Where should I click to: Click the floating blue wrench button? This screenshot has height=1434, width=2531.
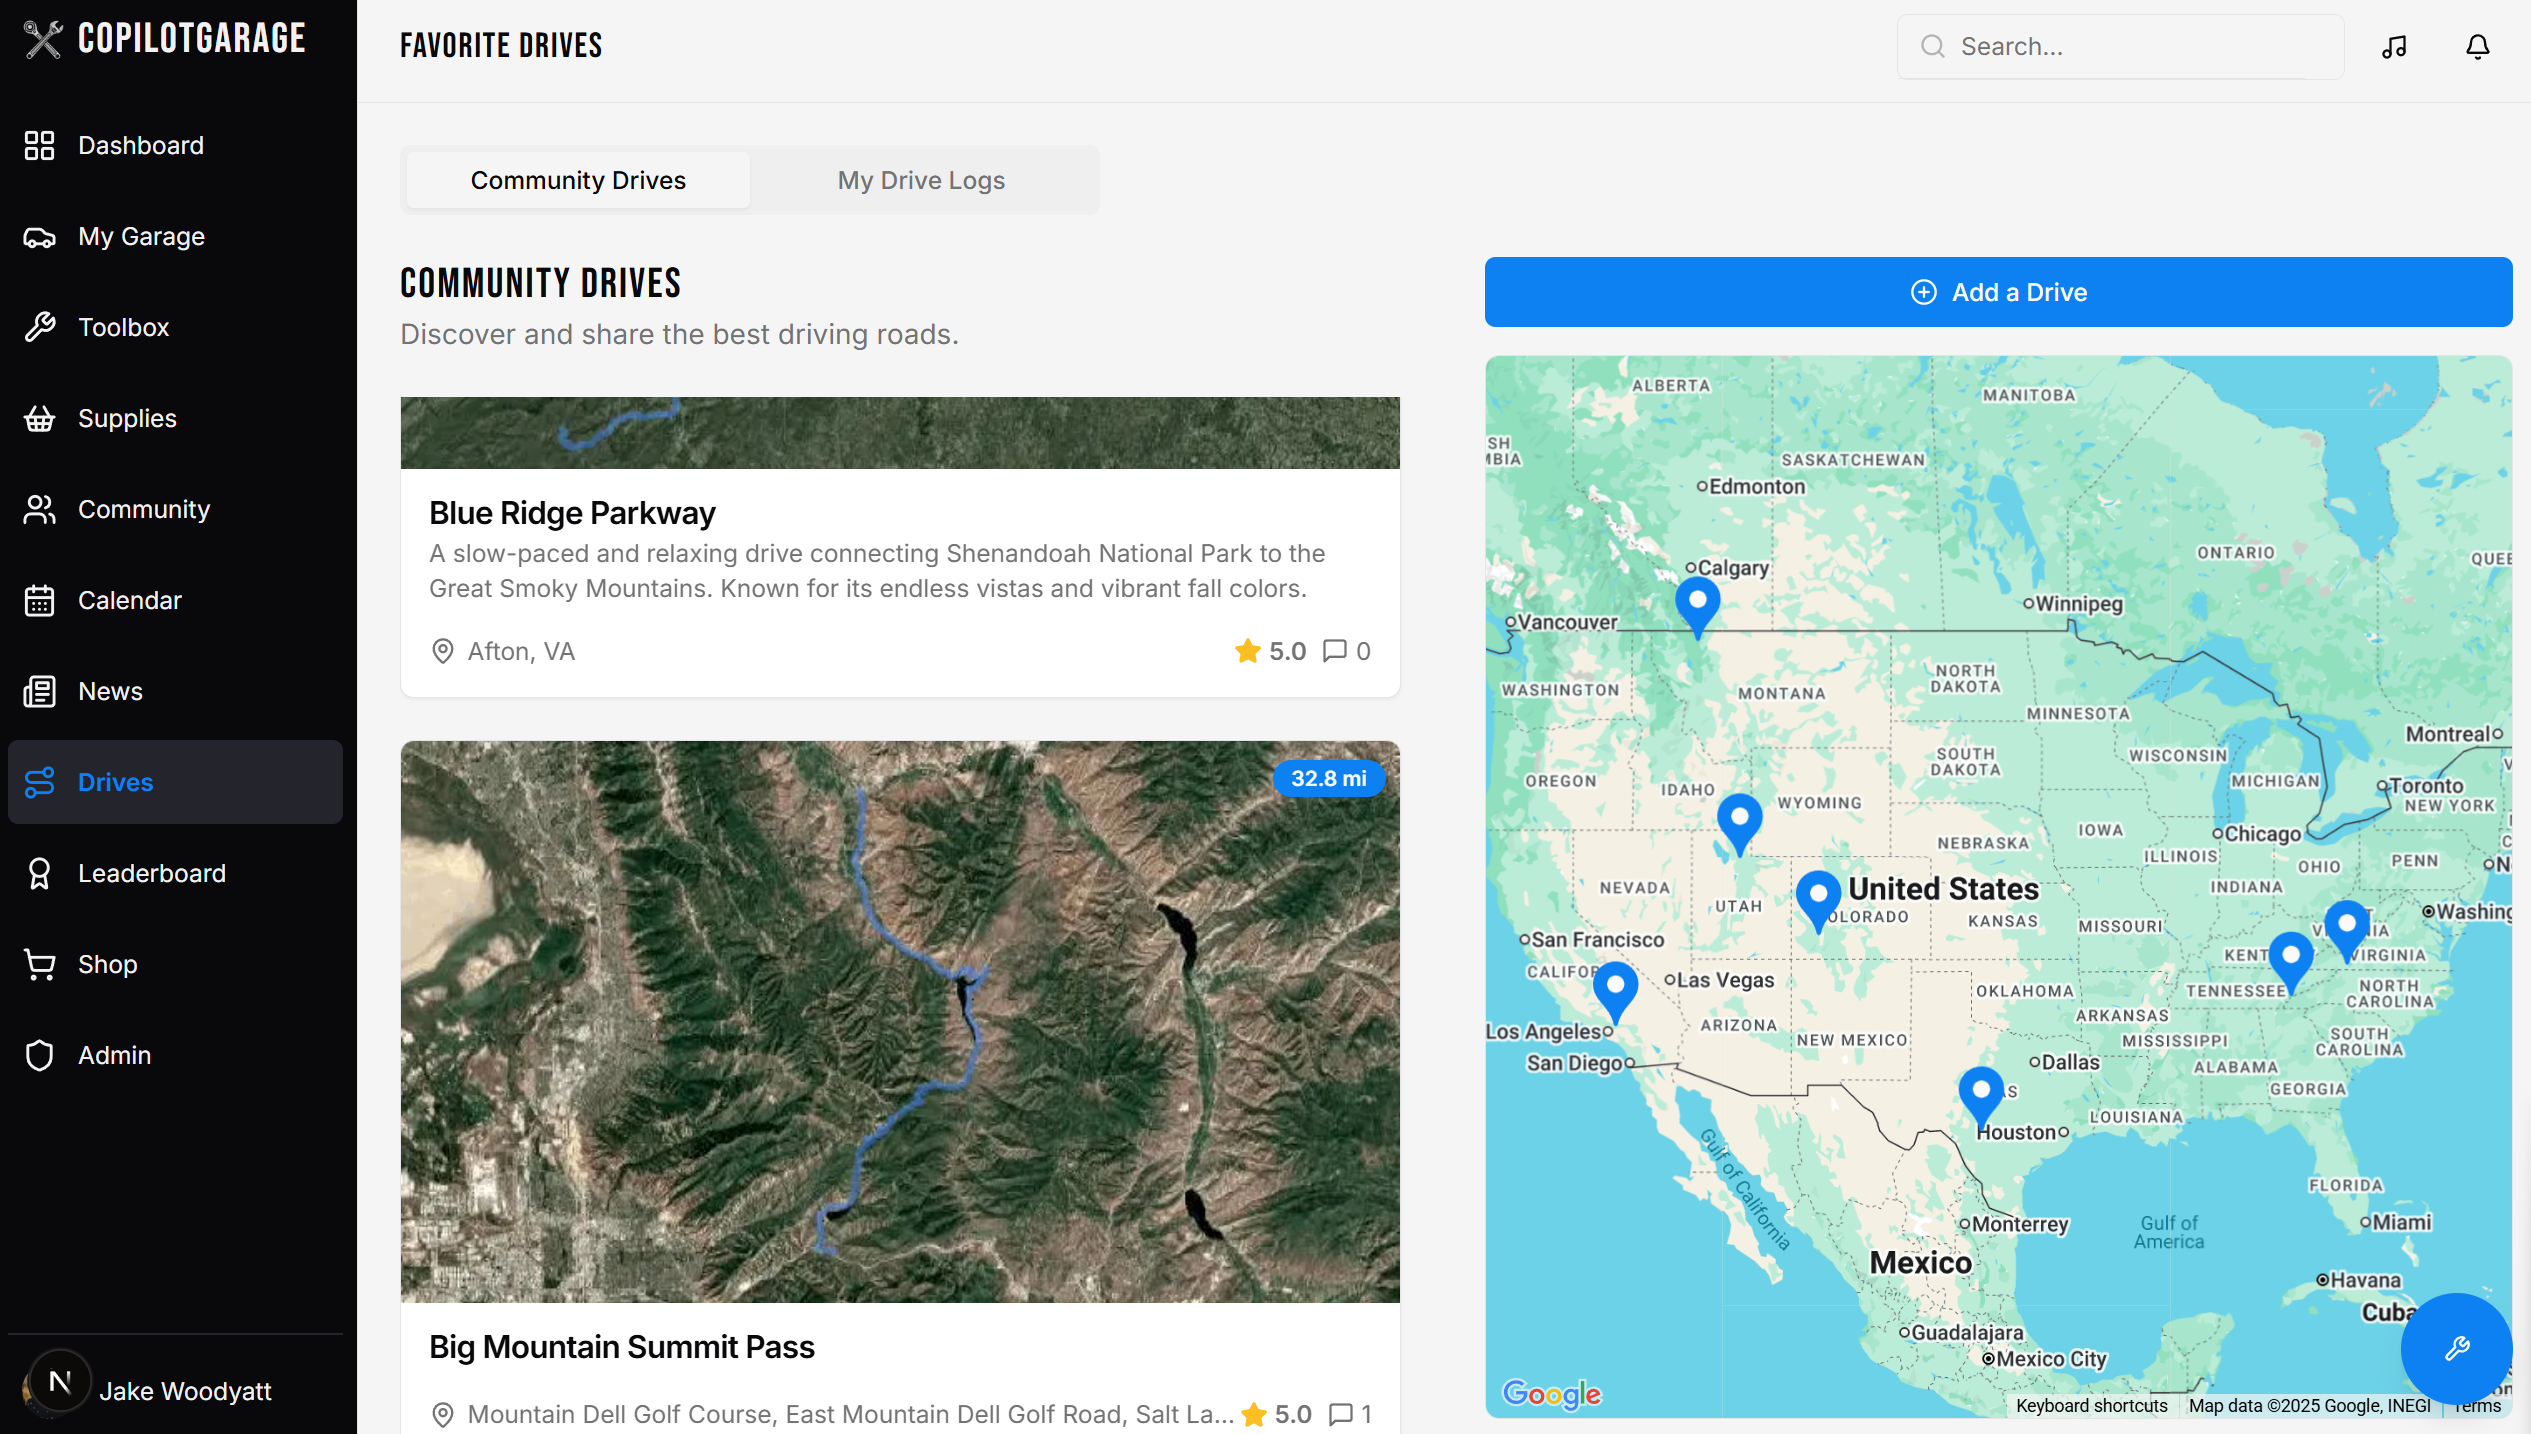click(x=2456, y=1348)
